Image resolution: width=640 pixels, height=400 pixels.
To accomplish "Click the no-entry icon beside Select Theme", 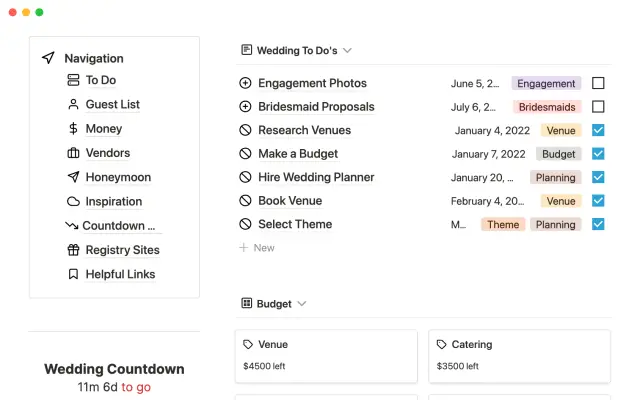I will [x=245, y=224].
